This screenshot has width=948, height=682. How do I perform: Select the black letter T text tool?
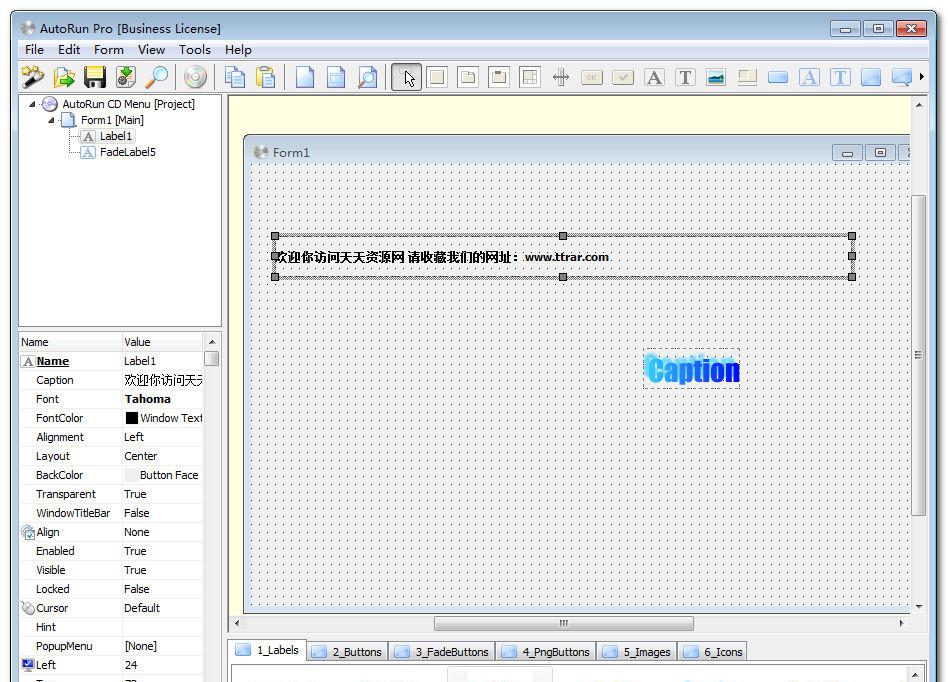tap(685, 77)
